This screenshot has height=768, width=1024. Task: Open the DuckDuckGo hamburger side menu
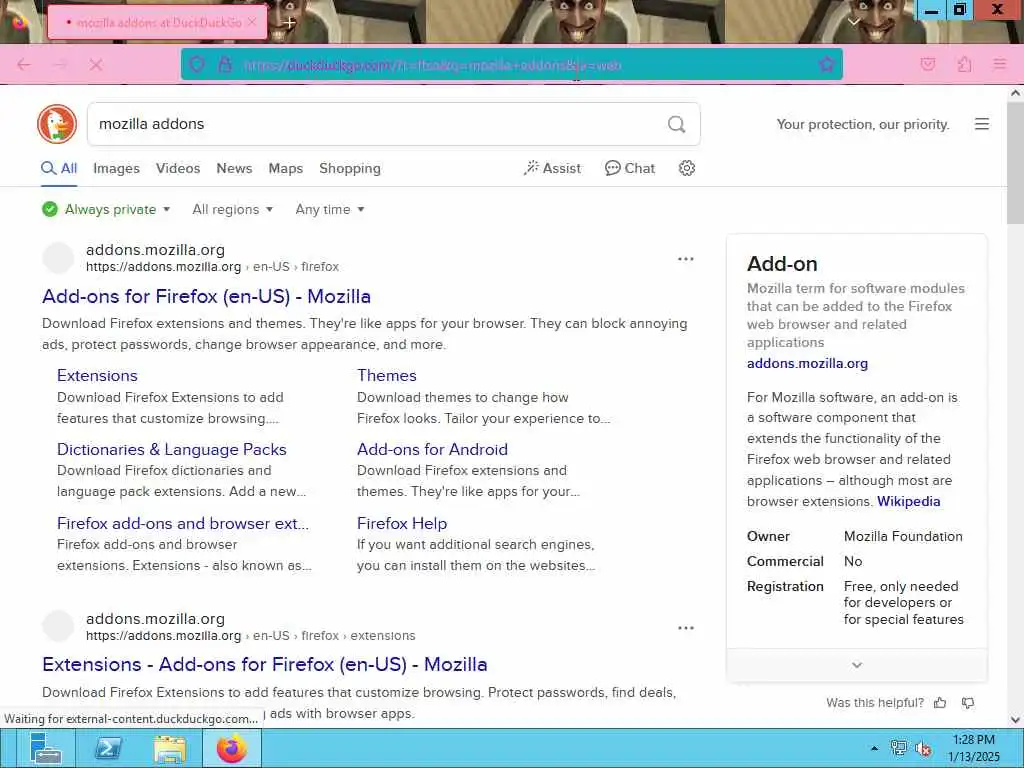[982, 124]
